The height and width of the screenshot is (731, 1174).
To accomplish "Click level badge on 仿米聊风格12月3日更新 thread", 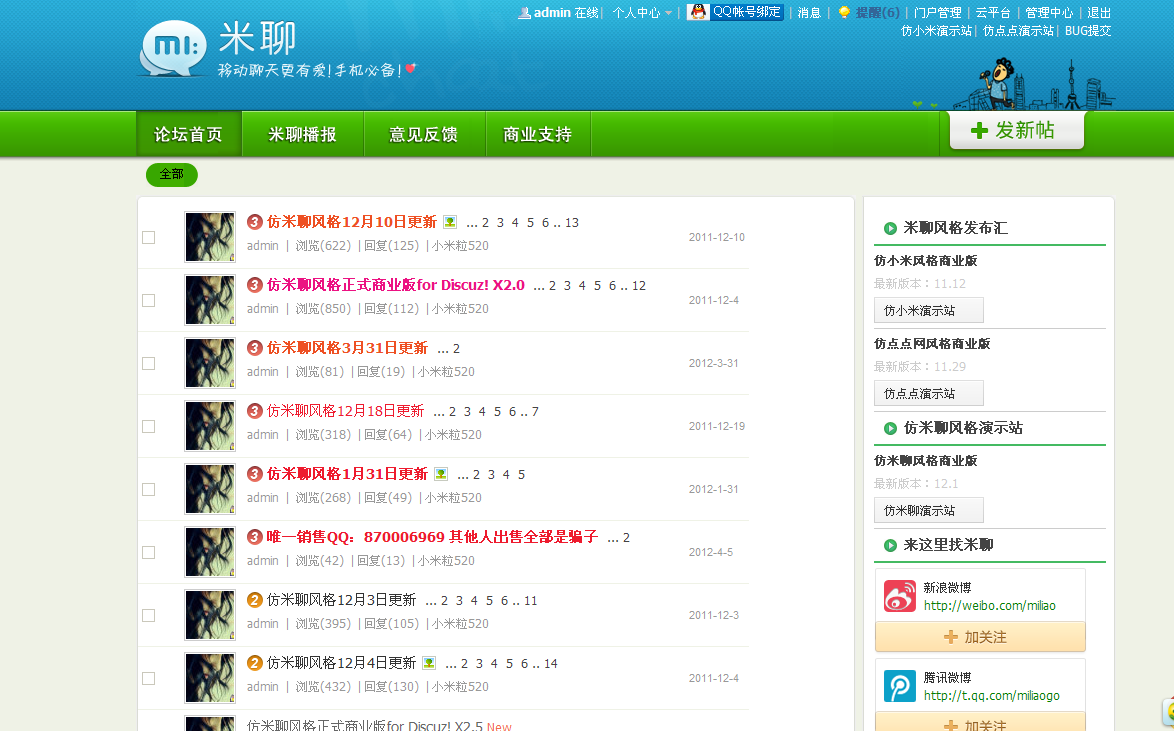I will pyautogui.click(x=255, y=600).
